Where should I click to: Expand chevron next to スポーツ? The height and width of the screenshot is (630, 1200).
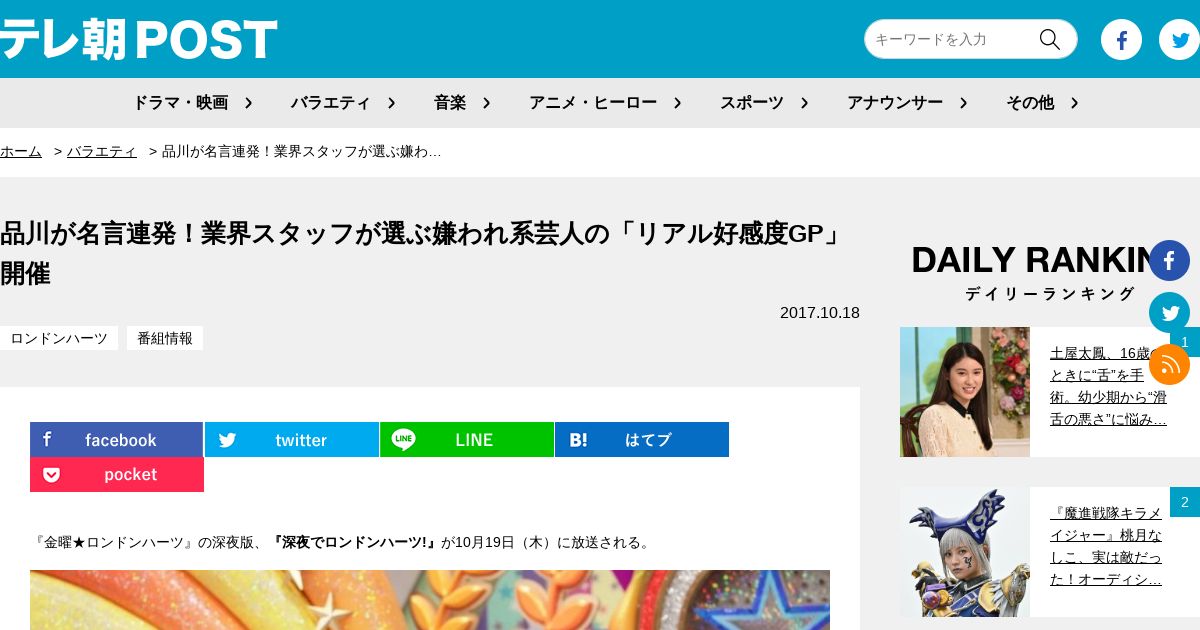[804, 102]
